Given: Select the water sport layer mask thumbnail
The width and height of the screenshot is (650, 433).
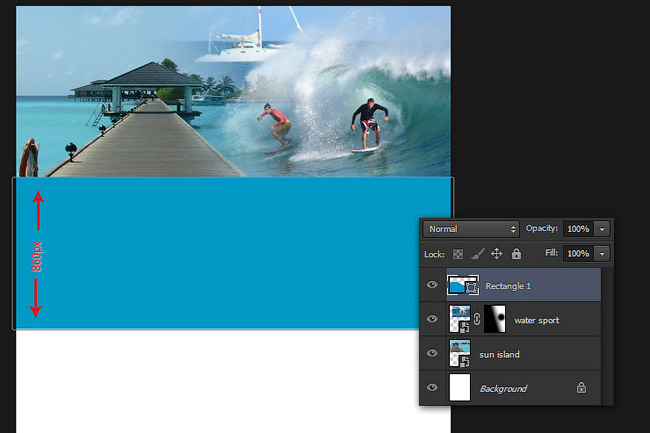Looking at the screenshot, I should (495, 319).
